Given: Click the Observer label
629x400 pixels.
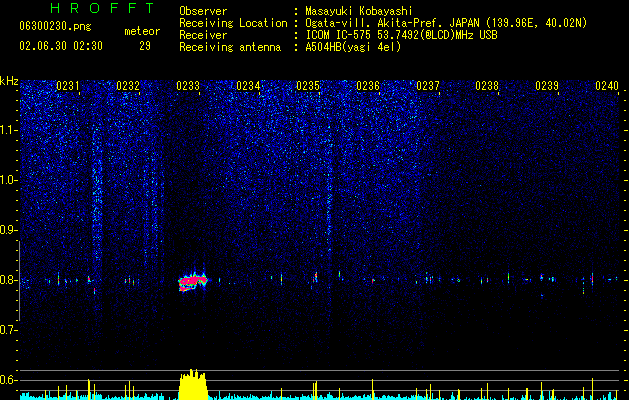Looking at the screenshot, I should pos(203,11).
